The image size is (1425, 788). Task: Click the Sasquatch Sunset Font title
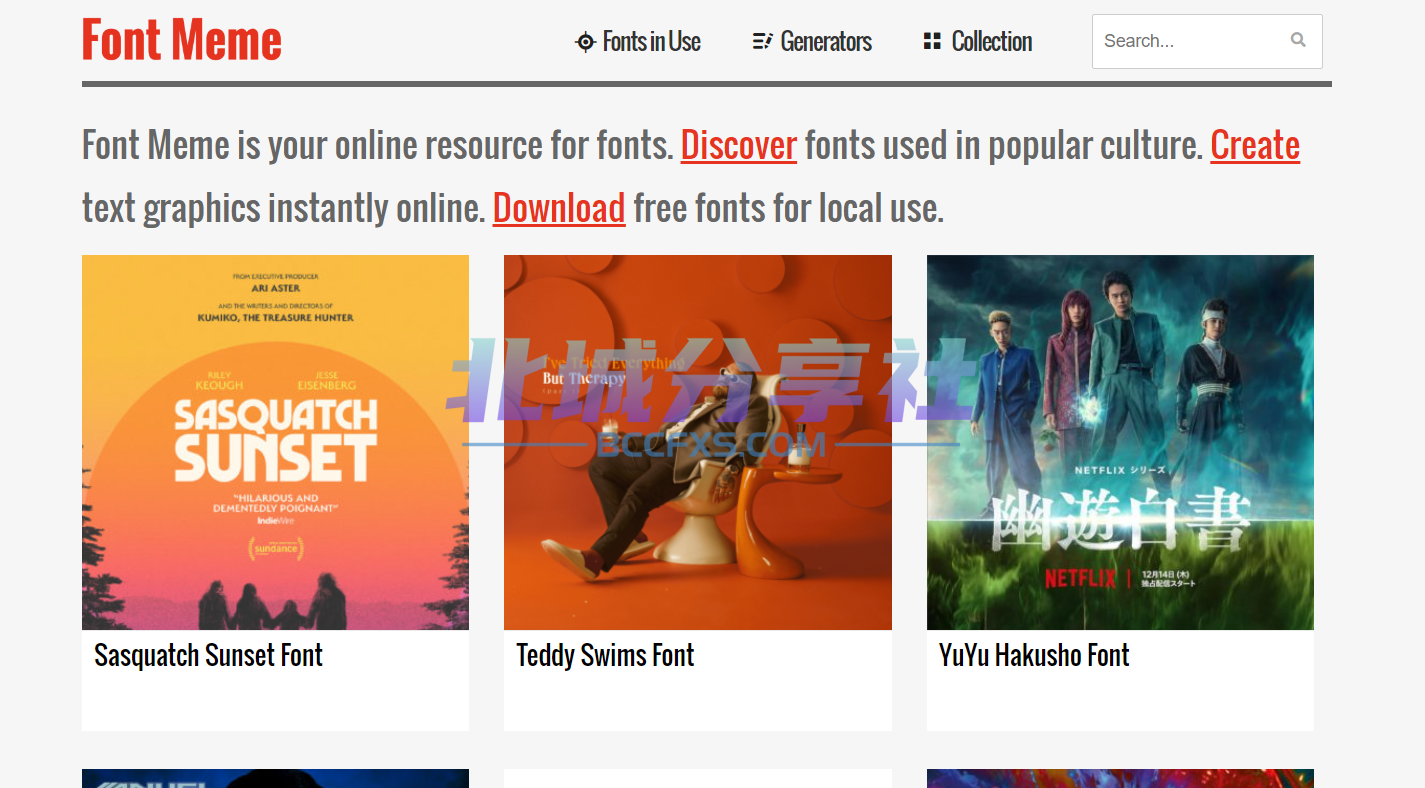(x=208, y=656)
